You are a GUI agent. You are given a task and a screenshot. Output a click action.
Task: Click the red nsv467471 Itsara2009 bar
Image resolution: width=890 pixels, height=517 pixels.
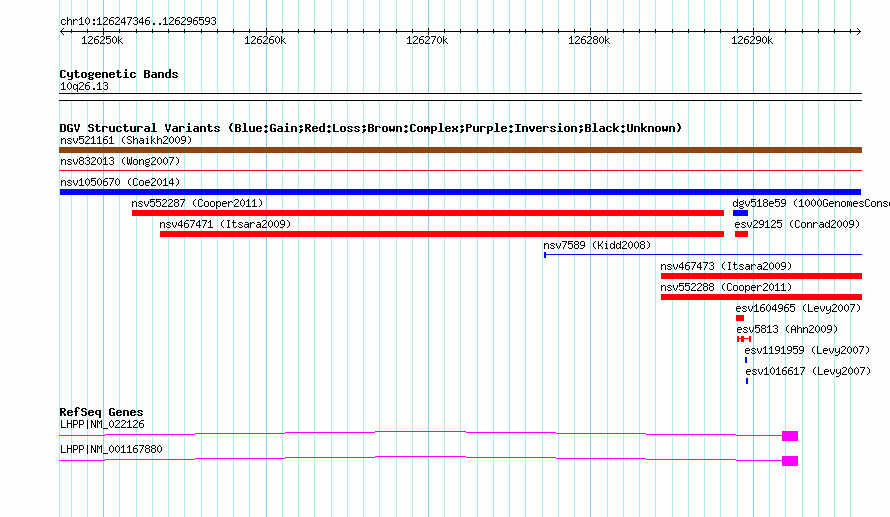442,234
